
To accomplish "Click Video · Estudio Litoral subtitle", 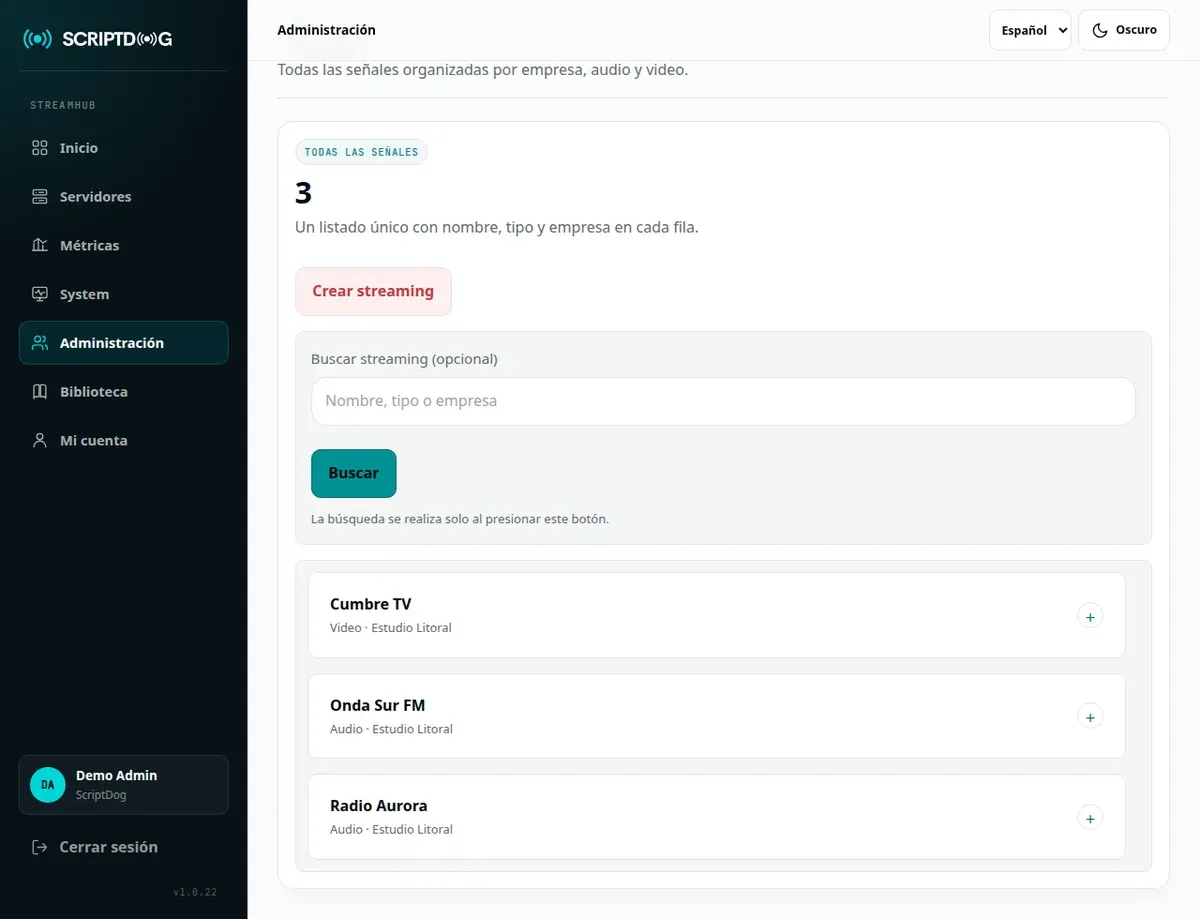I will click(x=391, y=628).
